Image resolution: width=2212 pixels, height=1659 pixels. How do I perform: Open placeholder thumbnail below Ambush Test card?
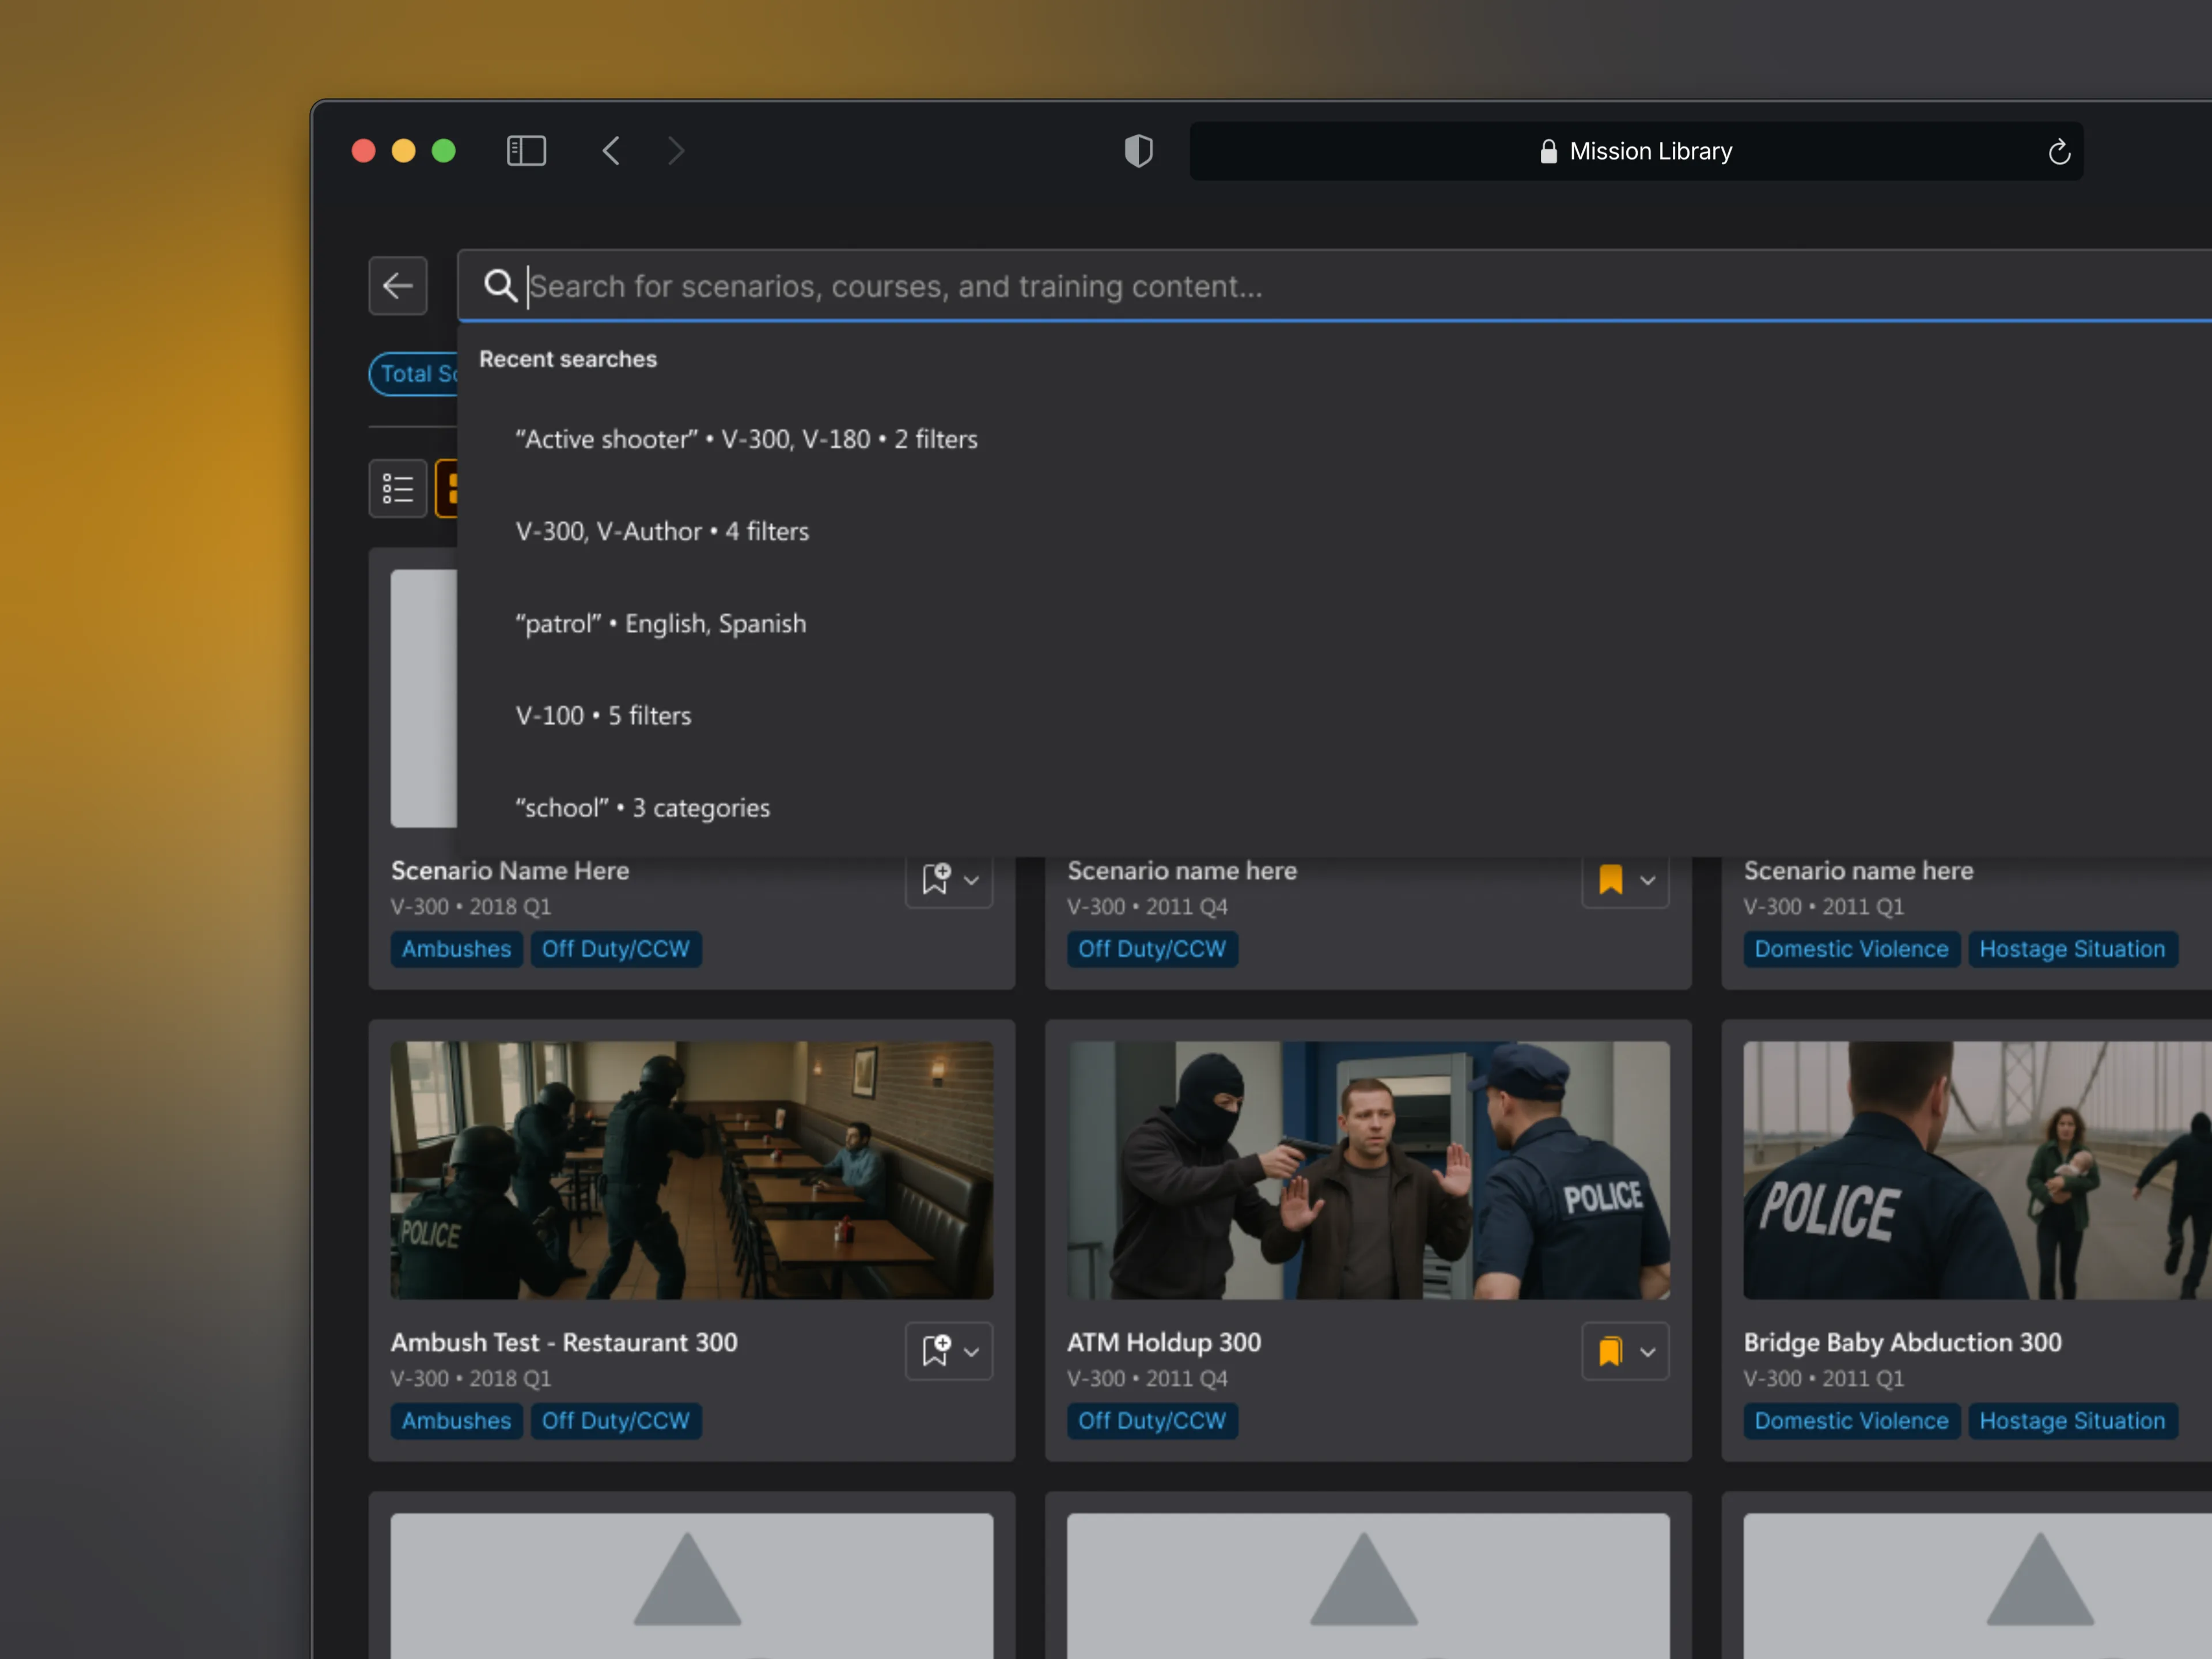(692, 1586)
